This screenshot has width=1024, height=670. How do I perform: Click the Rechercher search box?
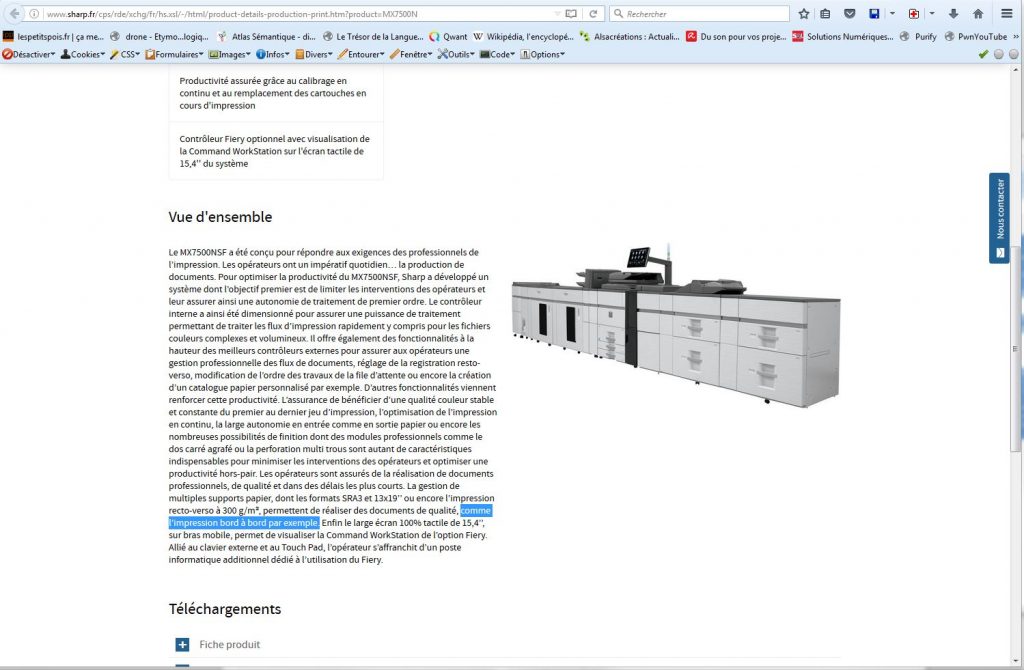pyautogui.click(x=699, y=14)
